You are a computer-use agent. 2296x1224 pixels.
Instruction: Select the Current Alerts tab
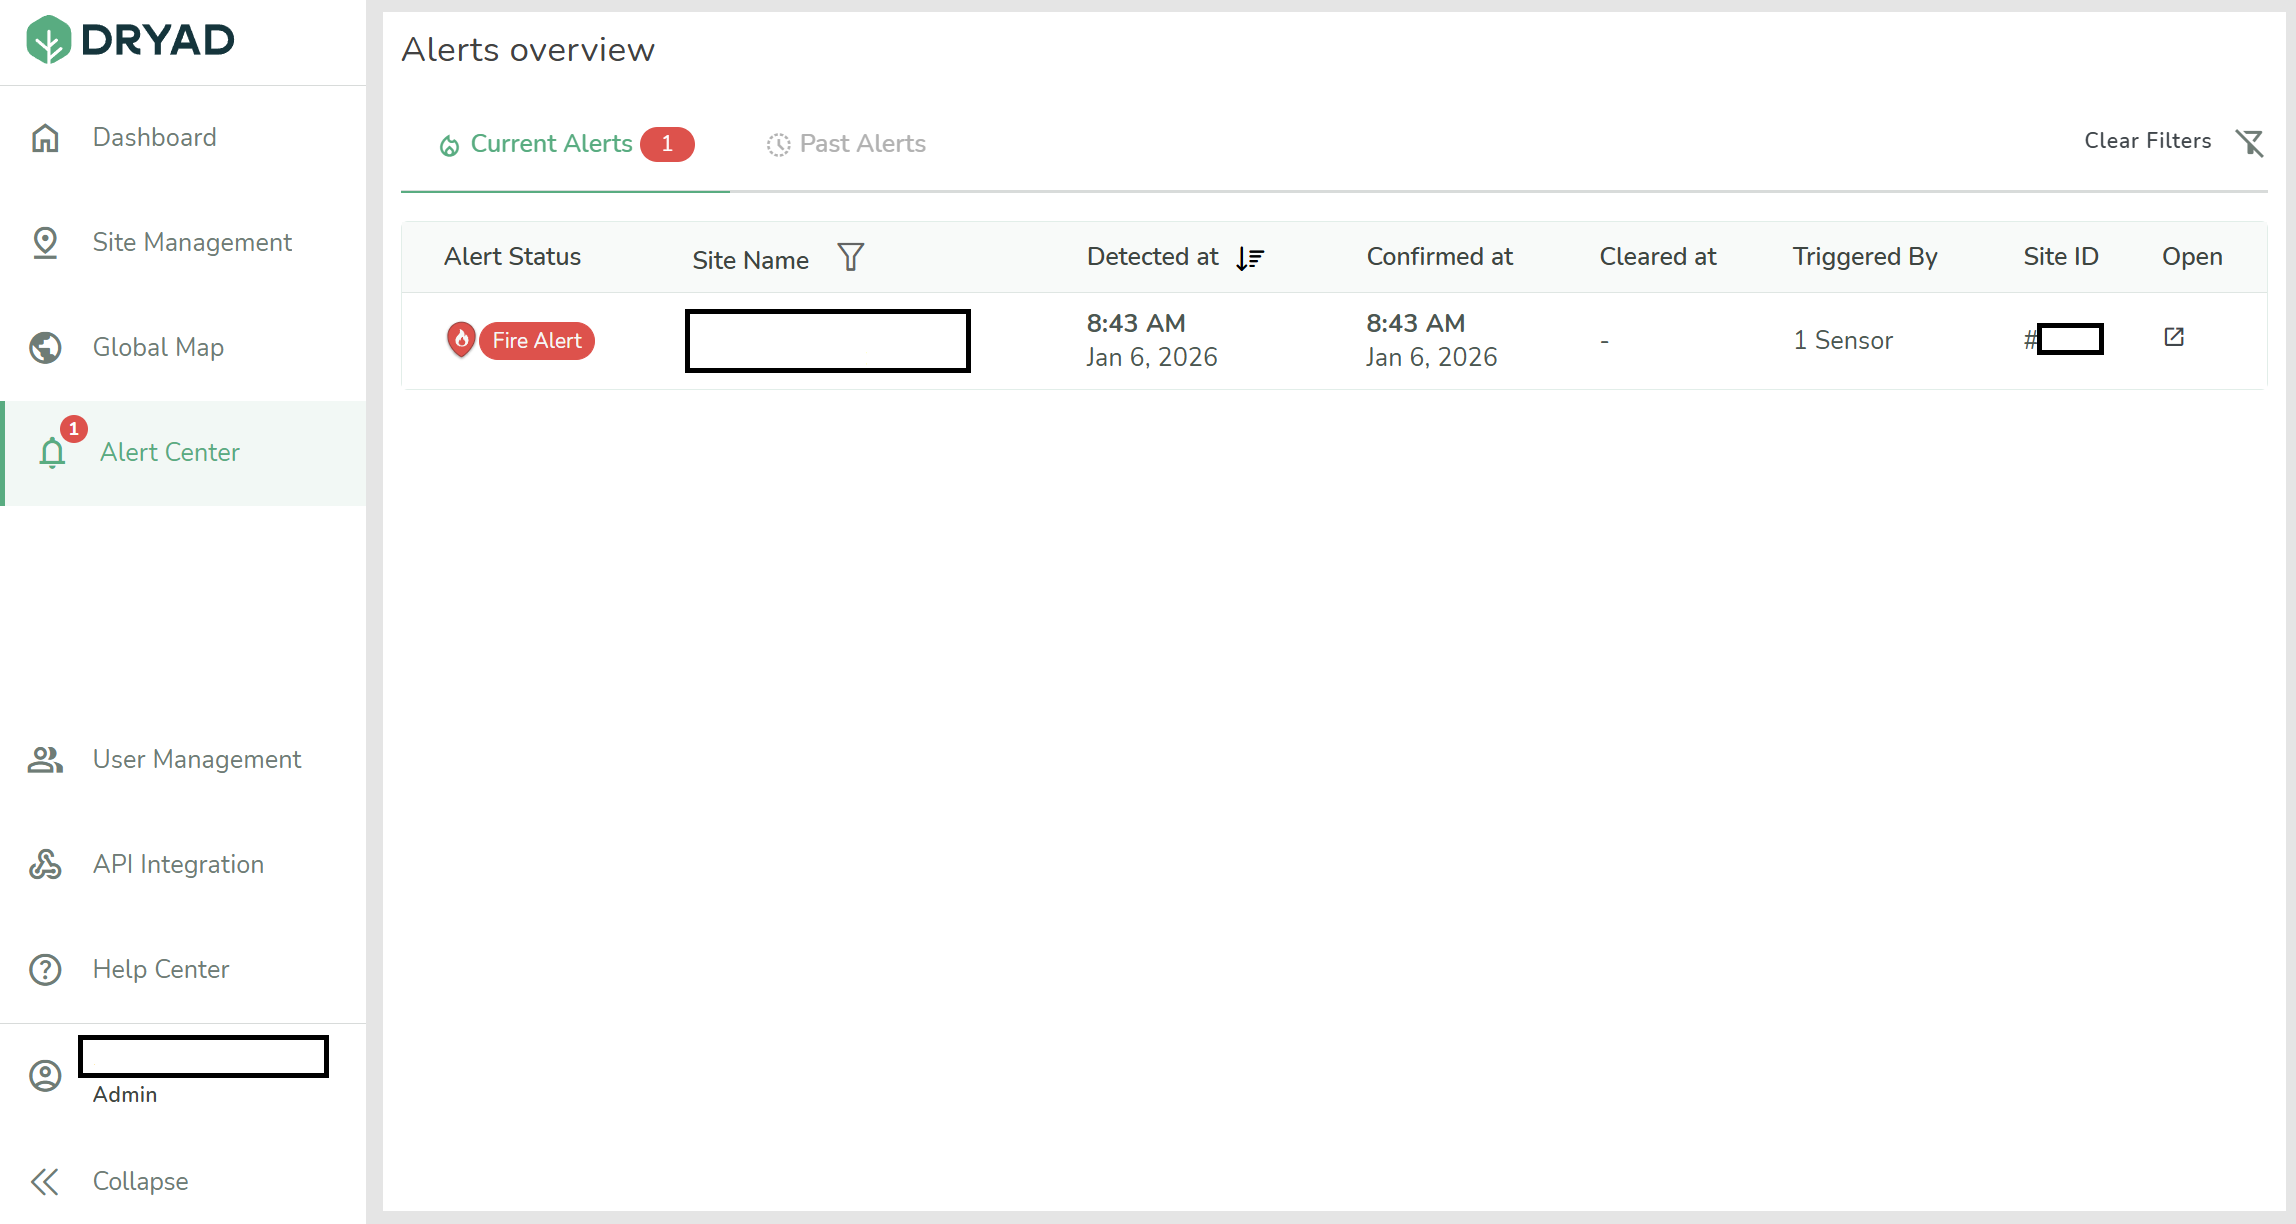pos(551,144)
